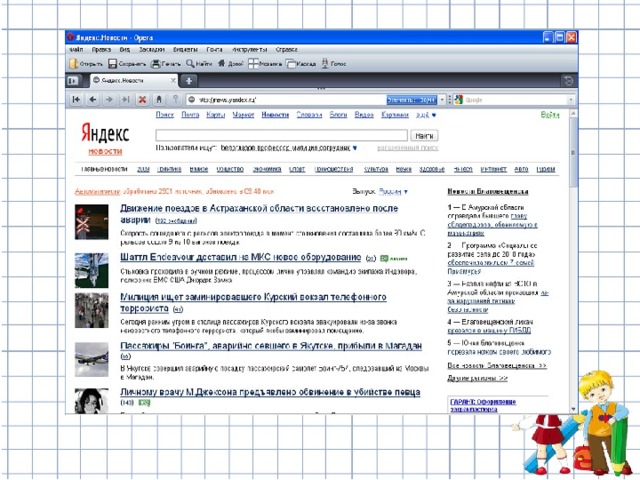Open the Шаттл Endeavour headline
Image resolution: width=640 pixels, height=480 pixels.
click(241, 258)
